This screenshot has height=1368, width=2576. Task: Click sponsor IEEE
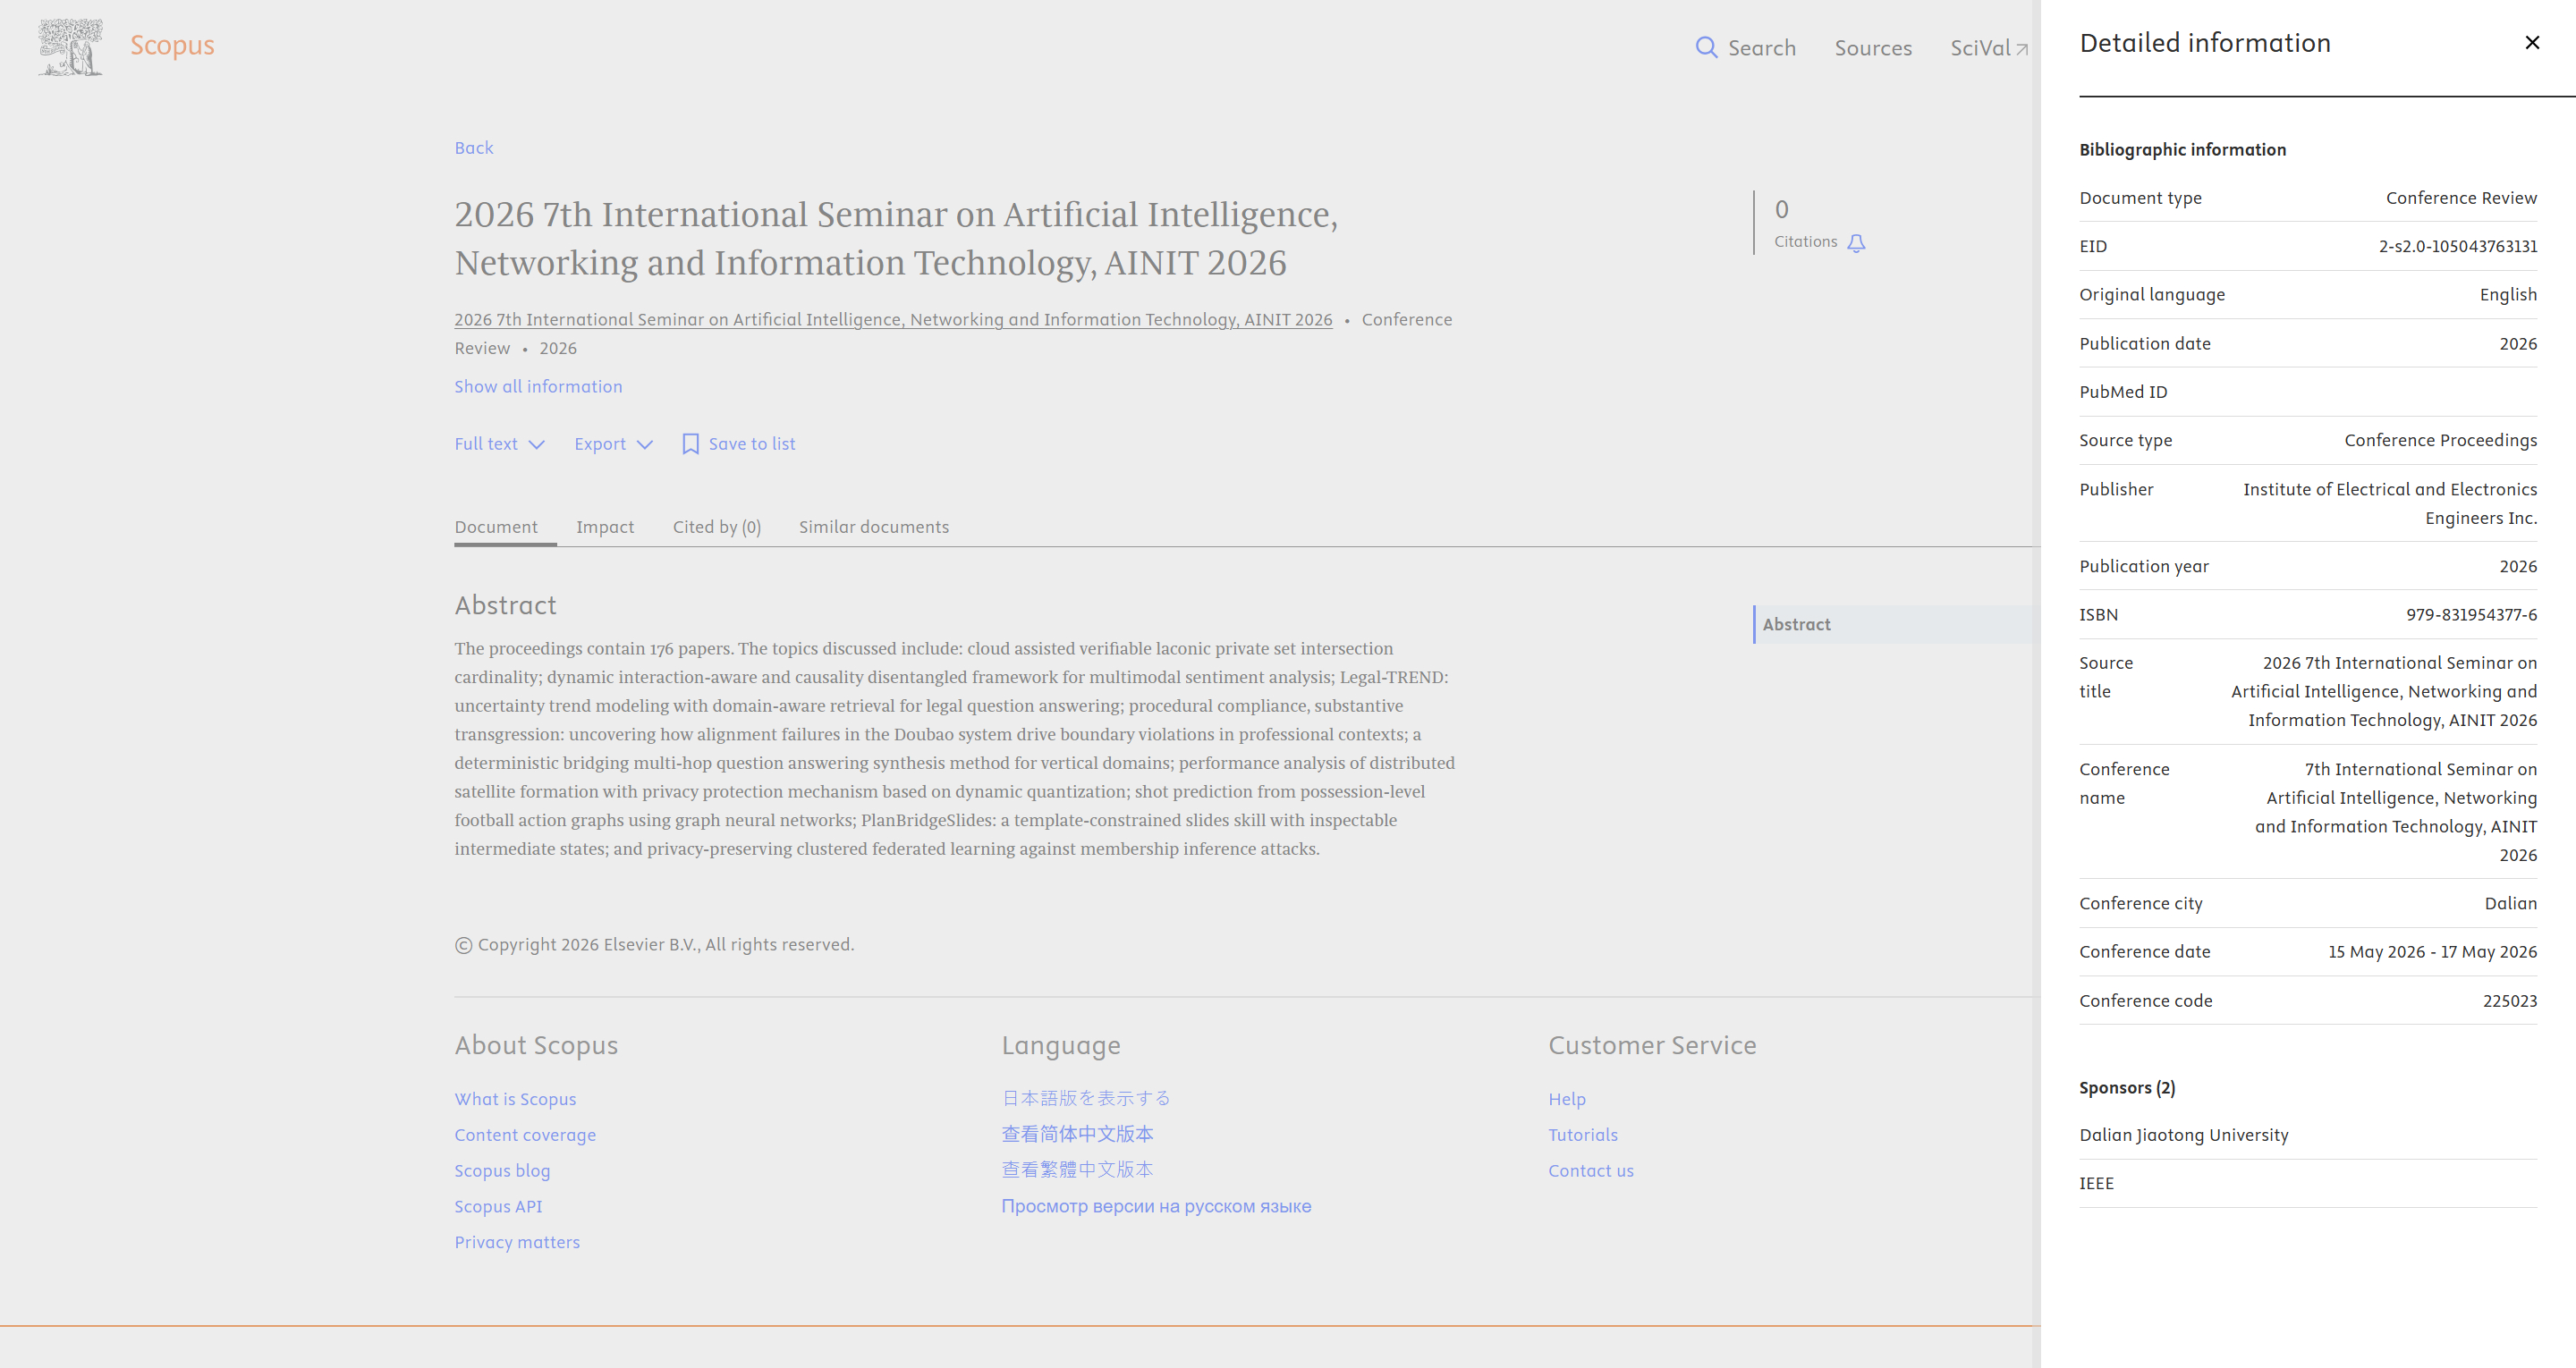click(x=2096, y=1184)
